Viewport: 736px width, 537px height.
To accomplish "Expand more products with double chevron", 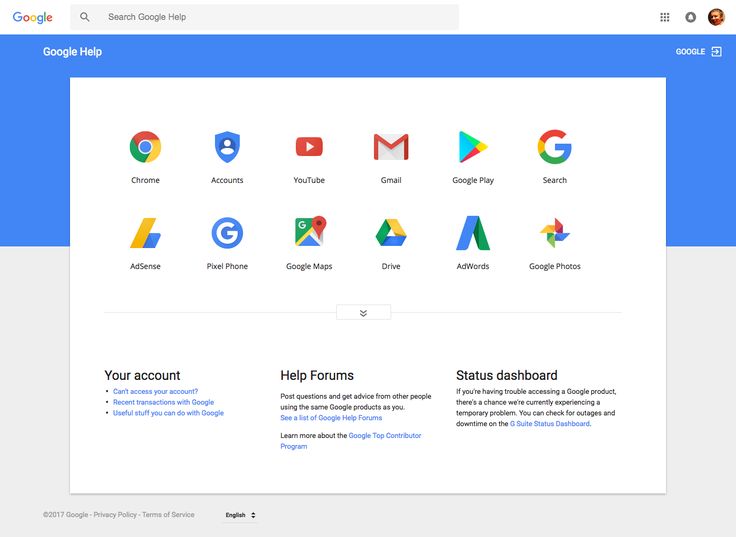I will coord(363,313).
